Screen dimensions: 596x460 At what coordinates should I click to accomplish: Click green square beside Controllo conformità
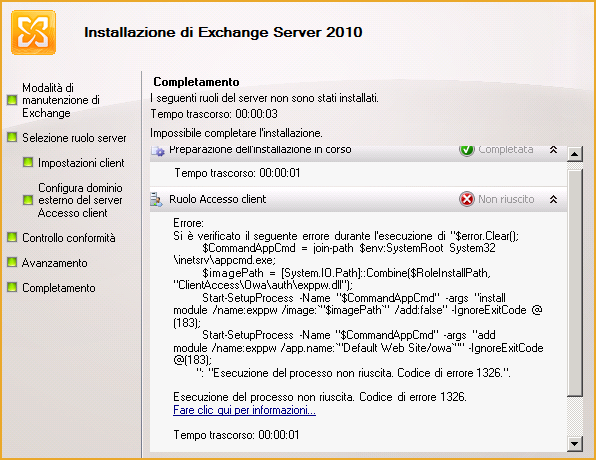(x=12, y=237)
